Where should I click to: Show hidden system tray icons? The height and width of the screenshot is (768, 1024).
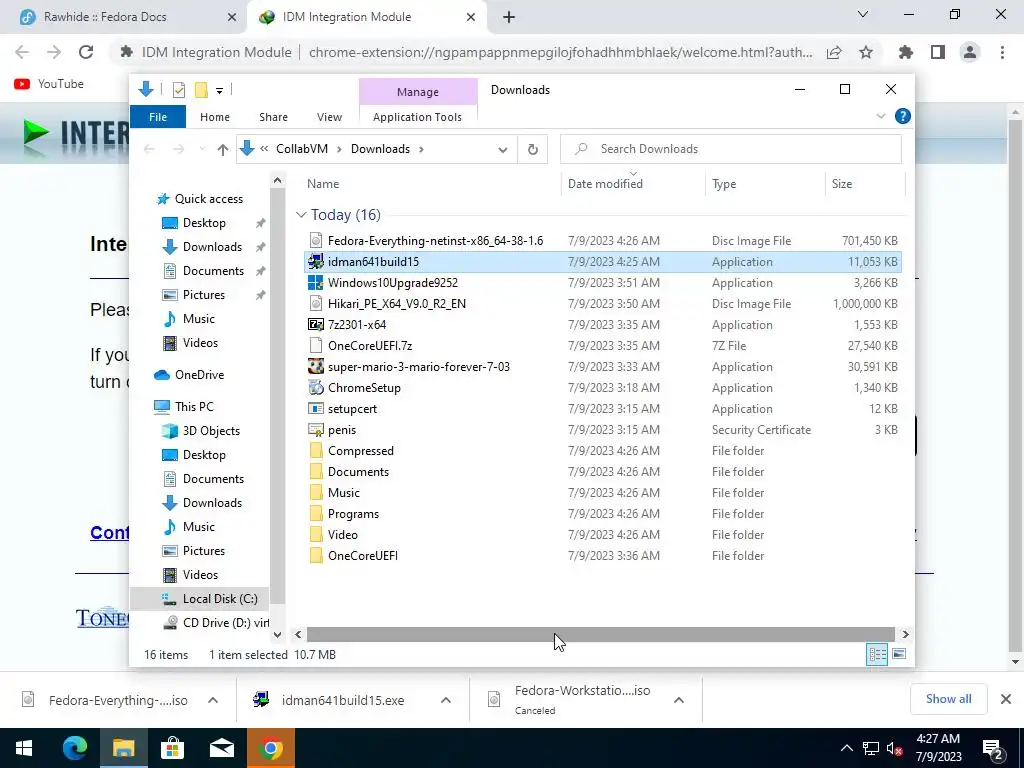(x=846, y=748)
